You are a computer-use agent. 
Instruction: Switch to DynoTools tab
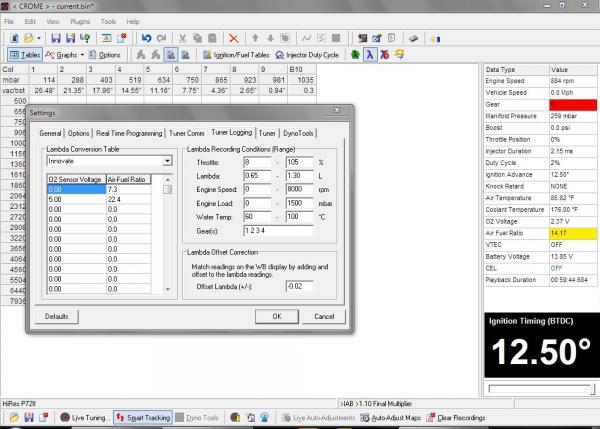pyautogui.click(x=298, y=134)
